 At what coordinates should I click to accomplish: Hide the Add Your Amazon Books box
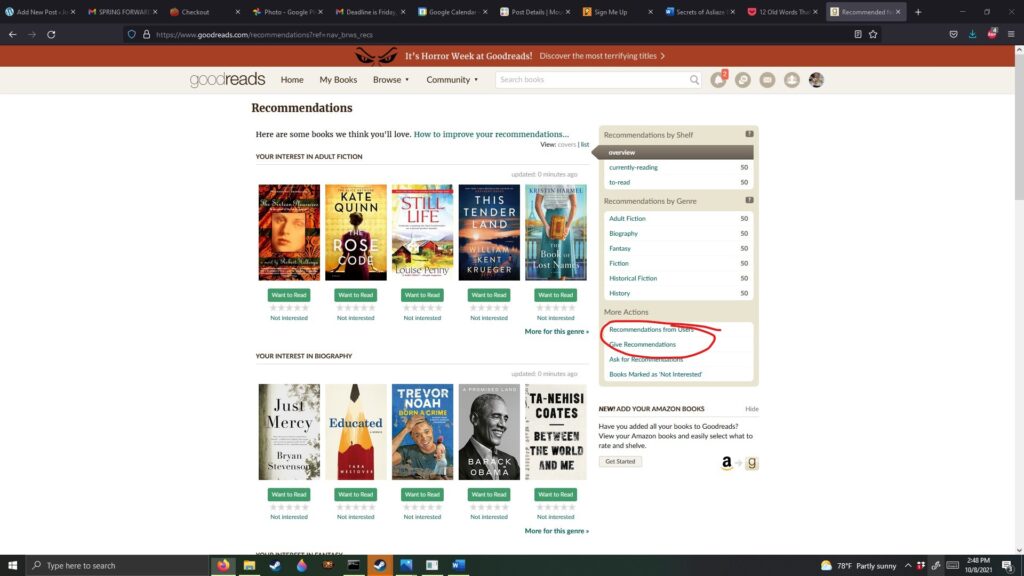coord(752,409)
